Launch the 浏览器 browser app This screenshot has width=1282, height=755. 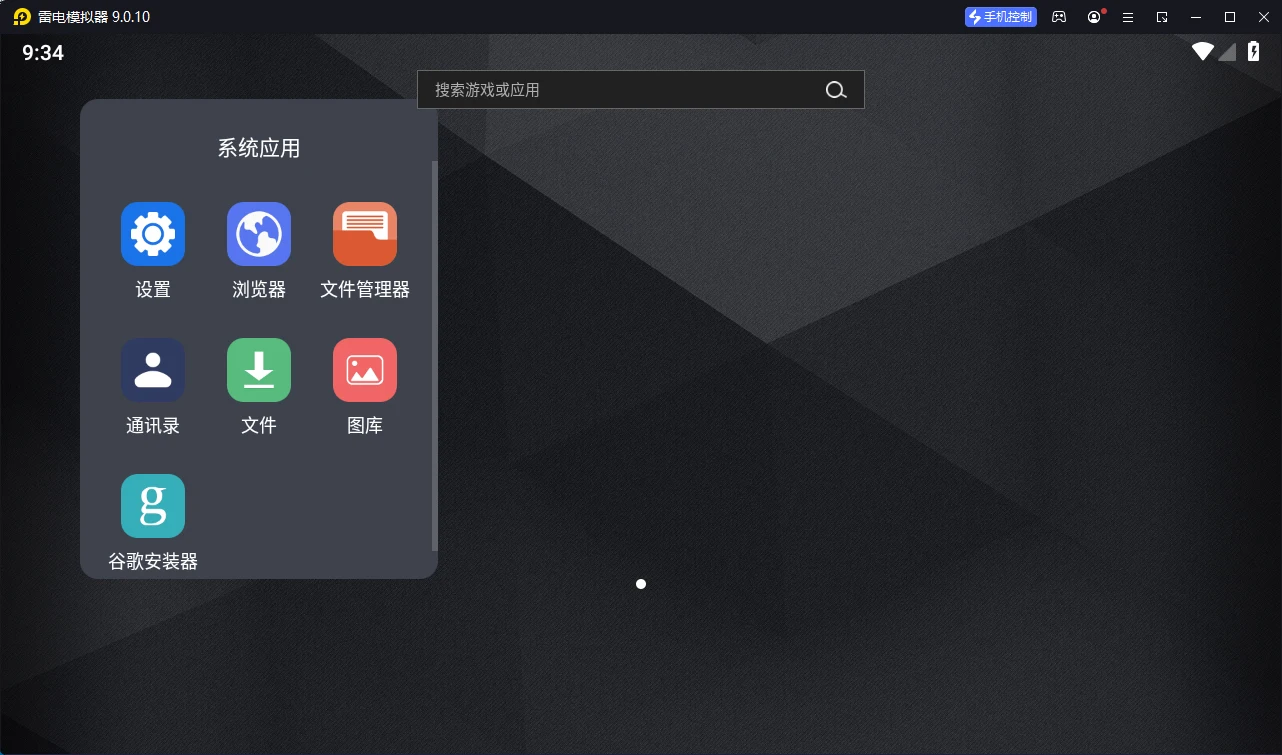pyautogui.click(x=258, y=233)
